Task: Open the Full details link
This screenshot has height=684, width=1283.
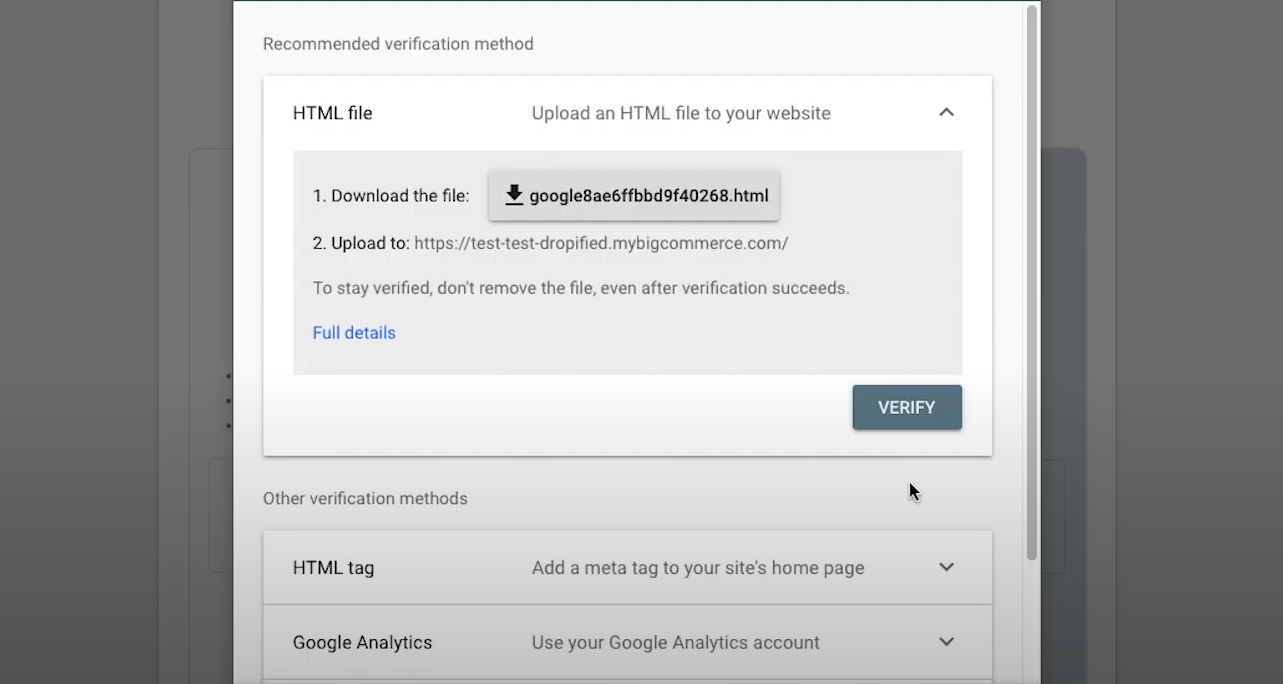Action: (354, 333)
